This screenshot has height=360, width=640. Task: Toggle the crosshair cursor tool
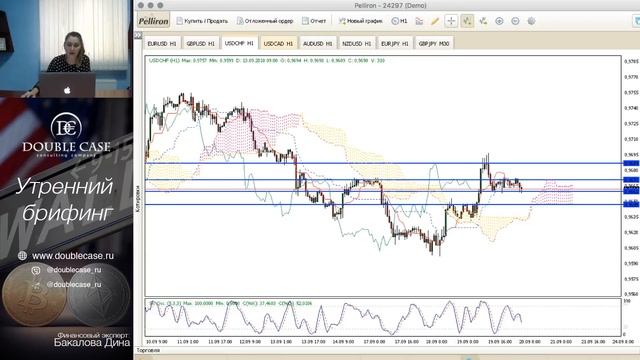[x=451, y=21]
